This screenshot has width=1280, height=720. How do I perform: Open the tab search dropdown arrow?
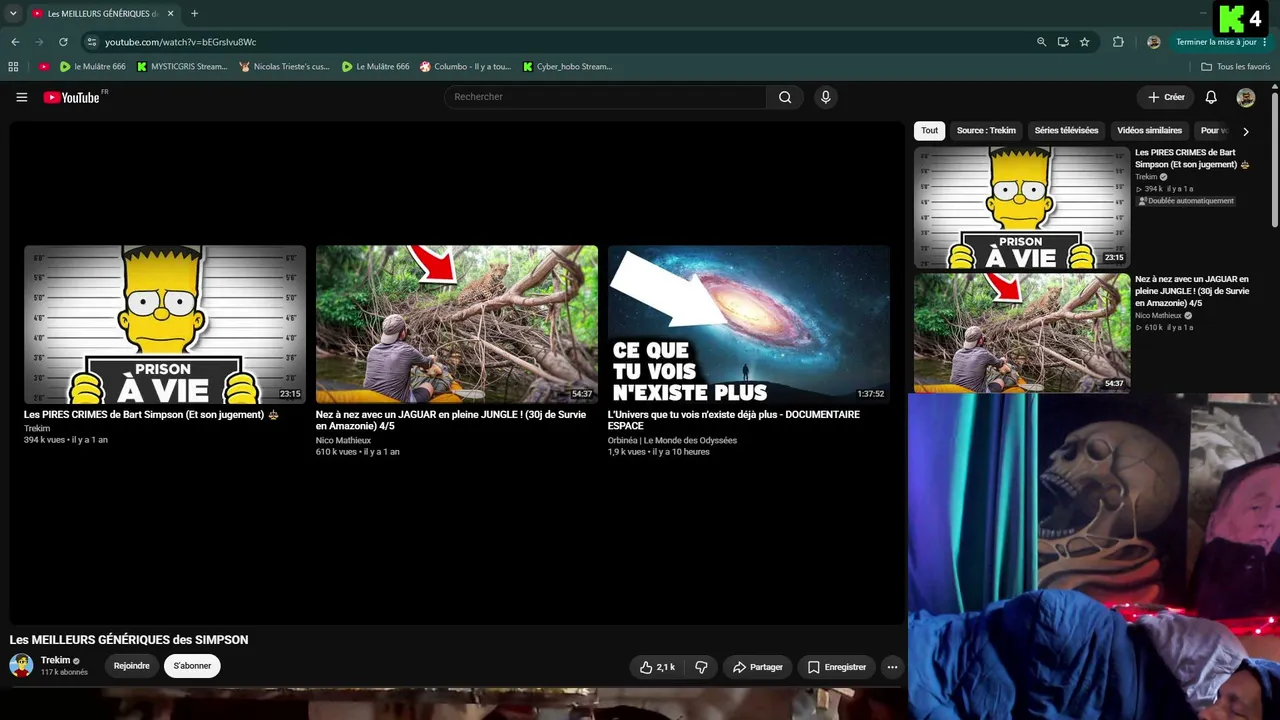coord(13,14)
